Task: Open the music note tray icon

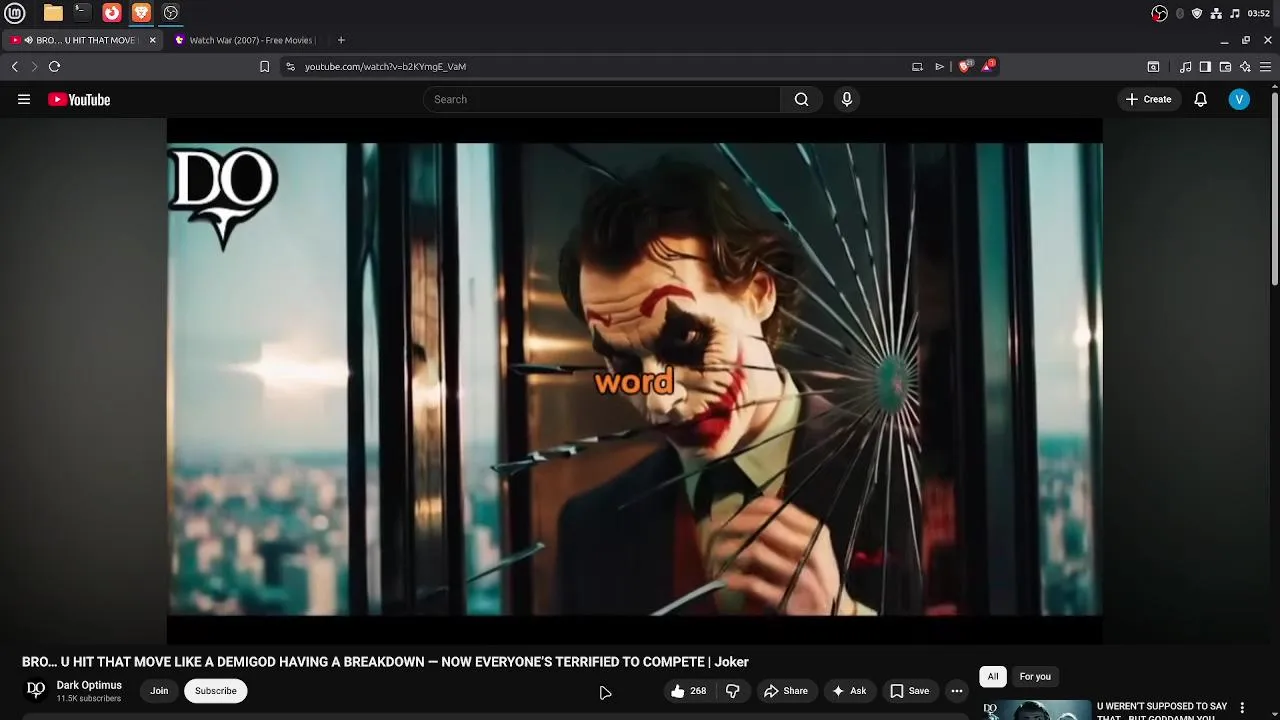Action: pyautogui.click(x=1235, y=13)
